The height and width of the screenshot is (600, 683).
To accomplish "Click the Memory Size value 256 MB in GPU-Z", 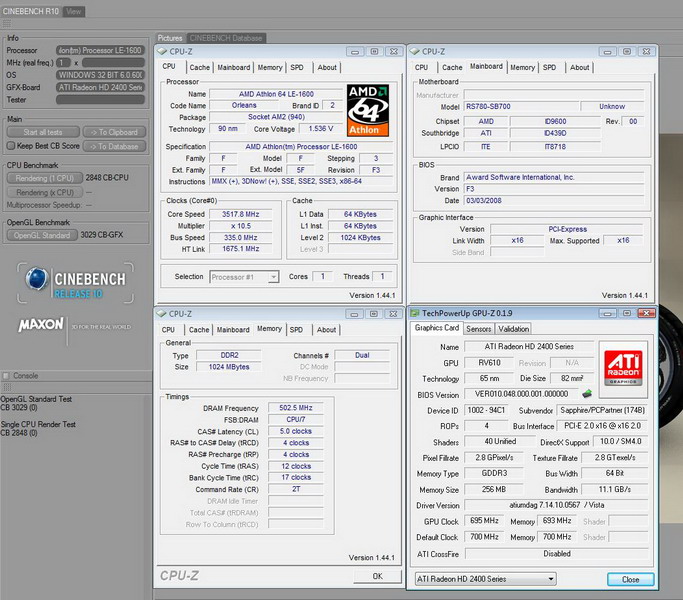I will 494,489.
